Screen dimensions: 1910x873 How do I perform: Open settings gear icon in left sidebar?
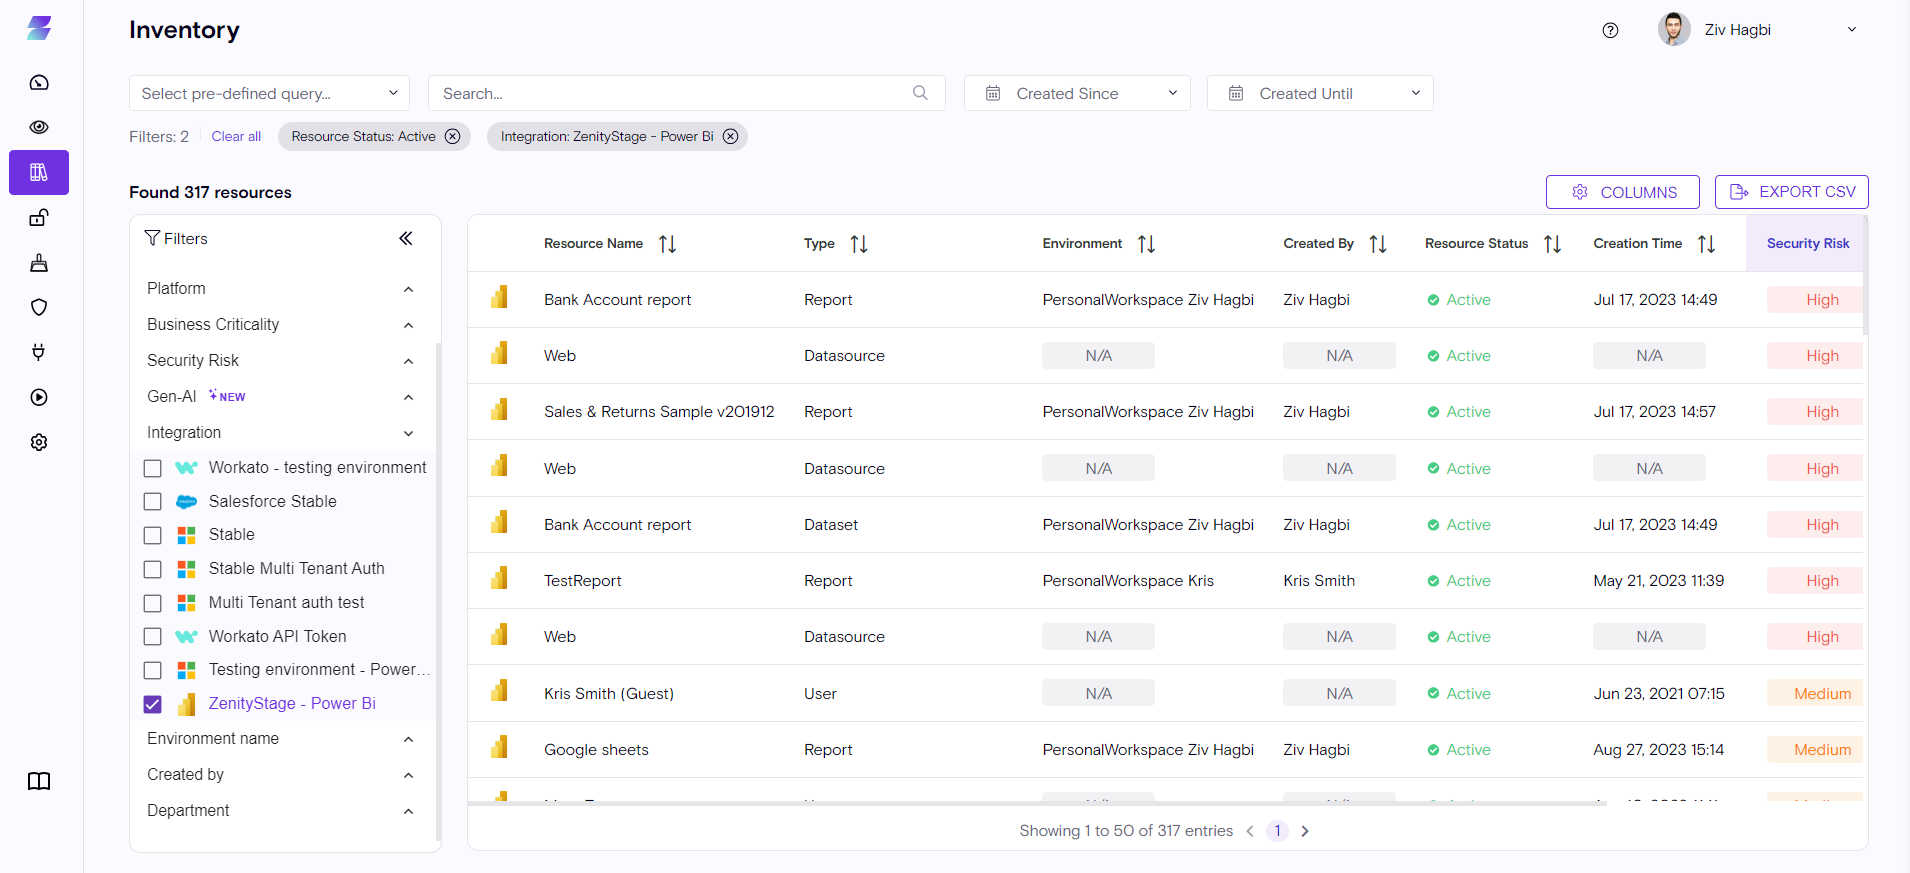click(39, 442)
